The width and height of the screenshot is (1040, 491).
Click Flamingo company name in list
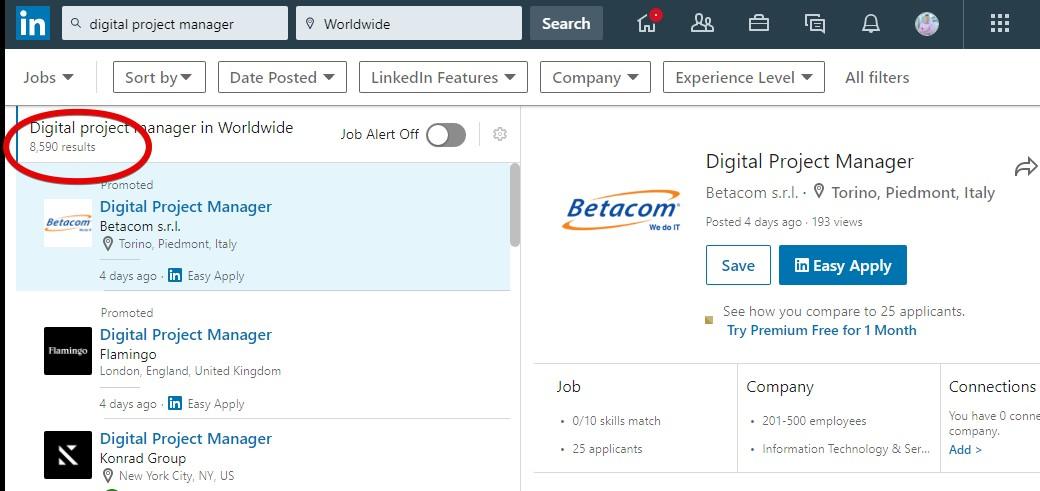(x=128, y=354)
